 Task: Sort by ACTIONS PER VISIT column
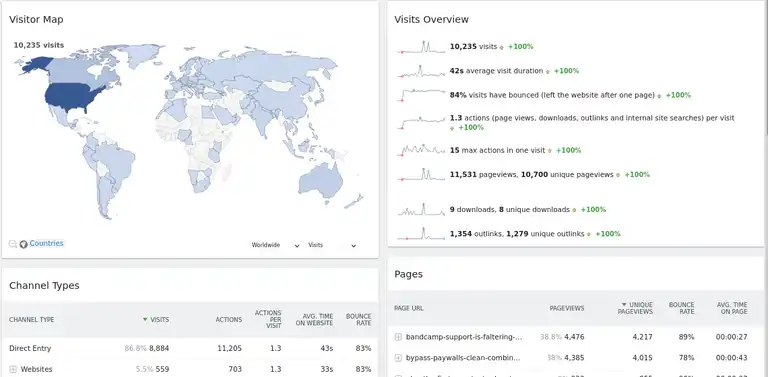coord(268,319)
